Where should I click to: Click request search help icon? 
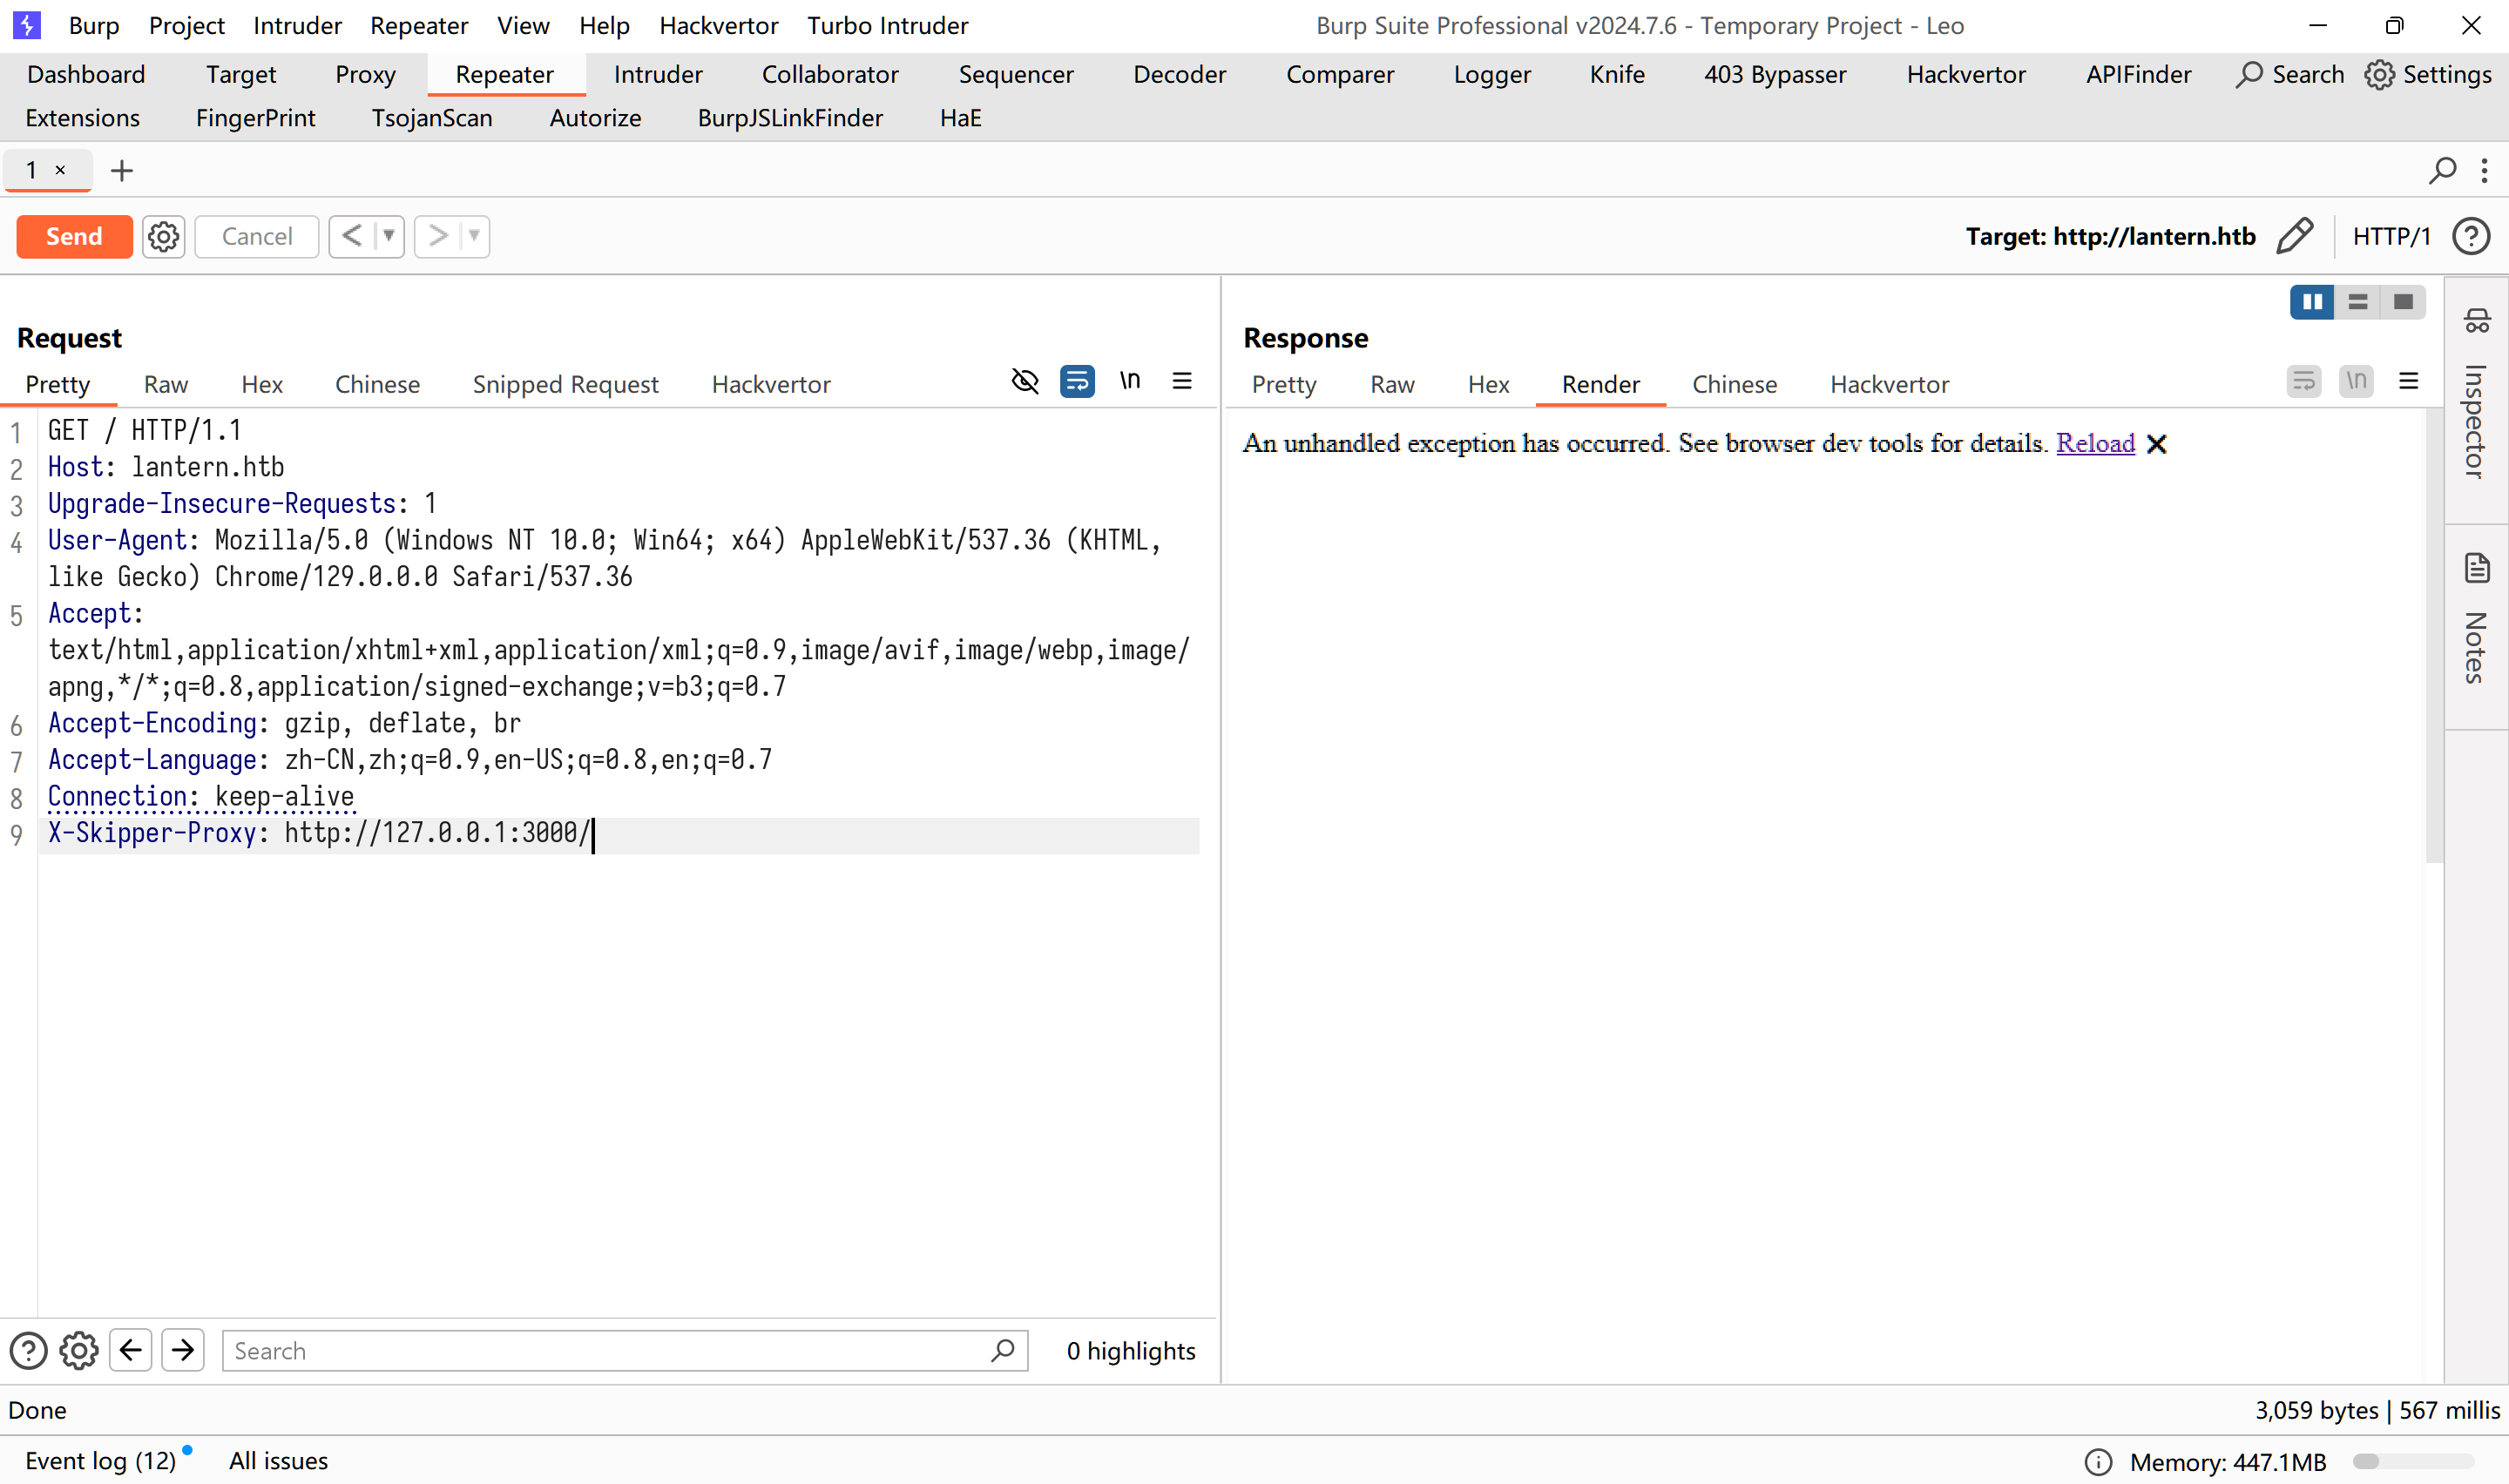point(28,1351)
